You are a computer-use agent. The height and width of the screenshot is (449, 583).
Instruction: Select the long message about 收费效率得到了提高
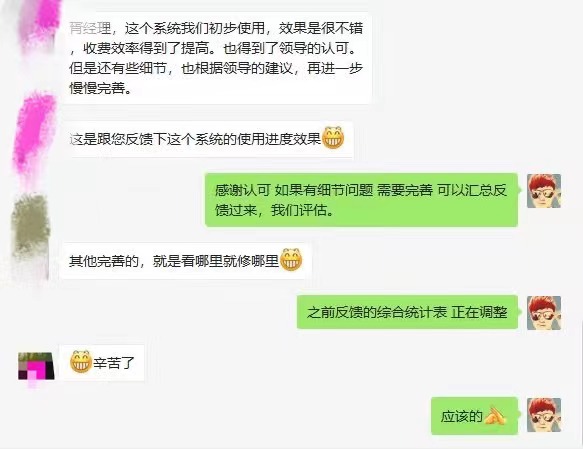pyautogui.click(x=218, y=58)
